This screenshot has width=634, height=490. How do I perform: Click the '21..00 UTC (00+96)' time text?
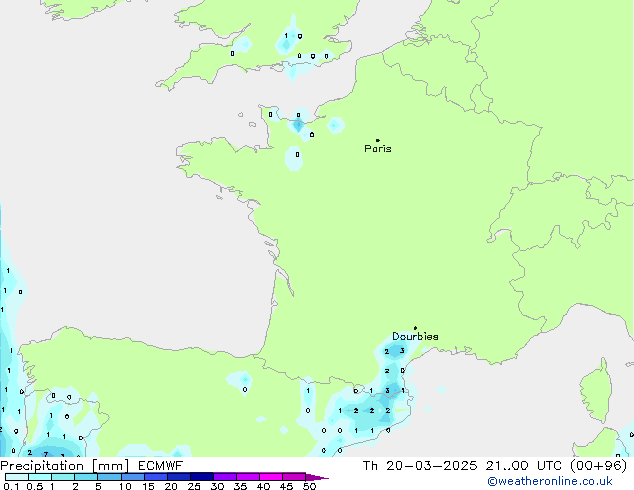pyautogui.click(x=556, y=465)
